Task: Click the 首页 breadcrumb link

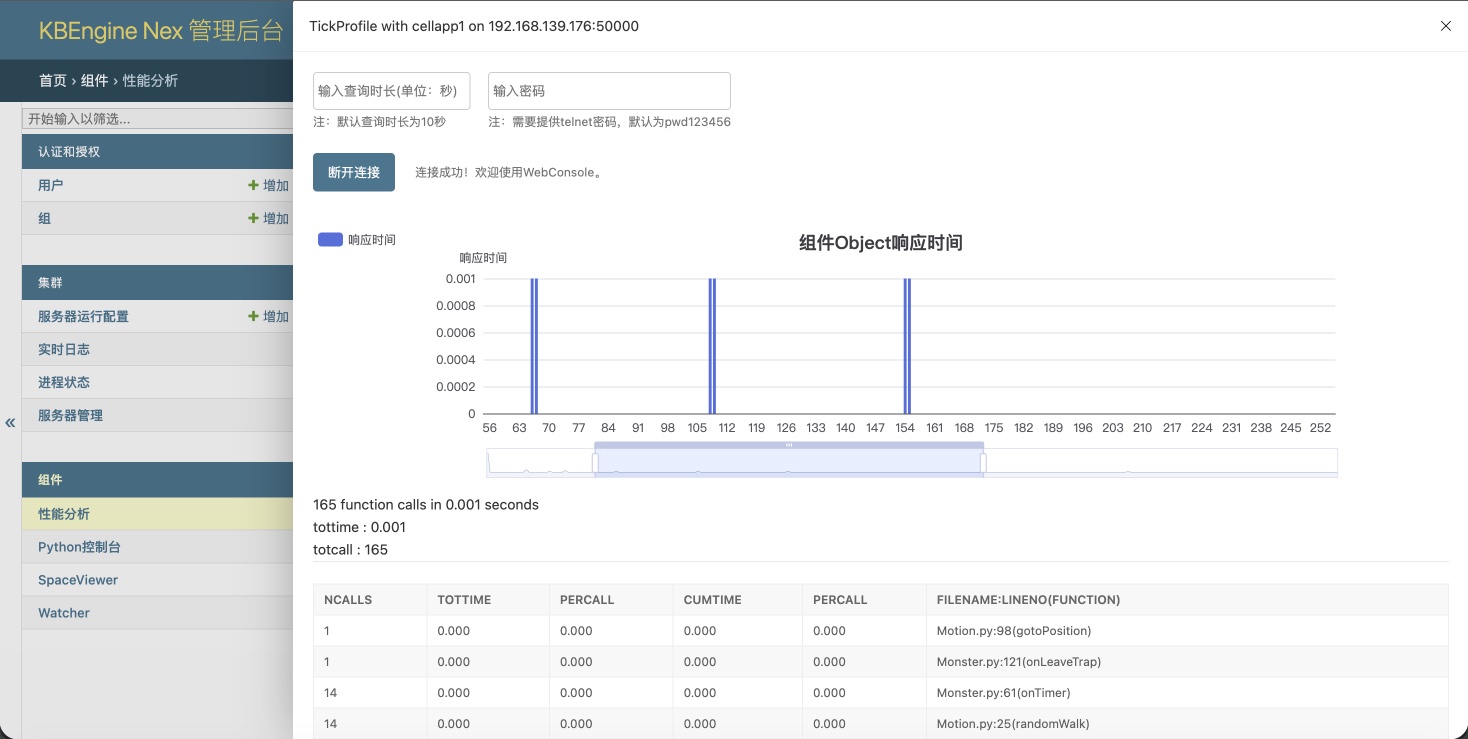Action: 53,80
